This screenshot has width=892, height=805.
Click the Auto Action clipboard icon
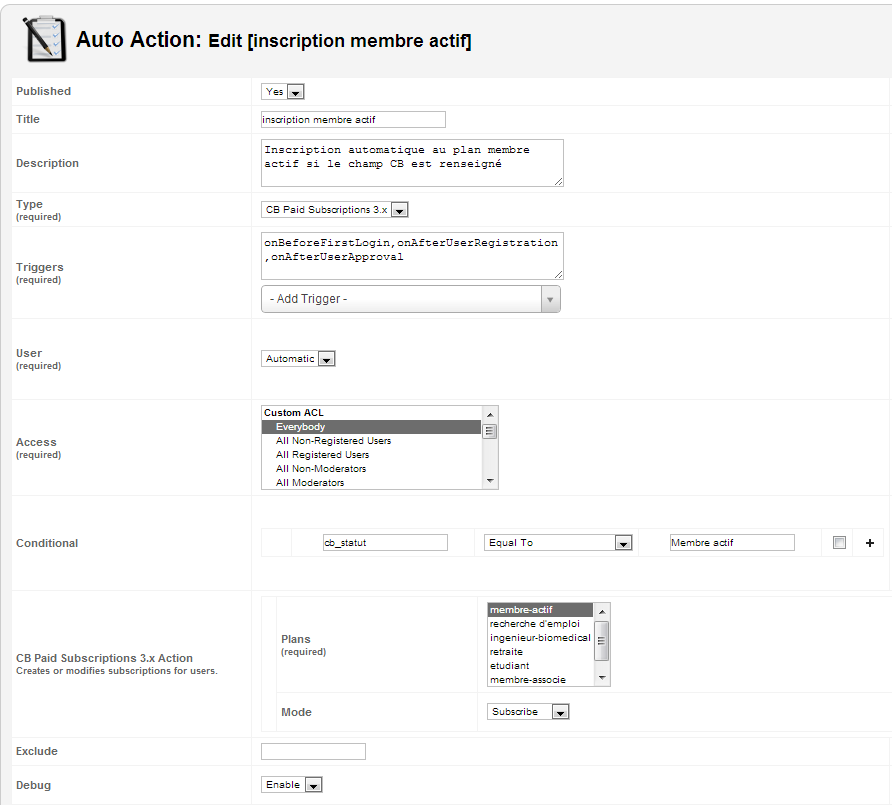tap(44, 39)
